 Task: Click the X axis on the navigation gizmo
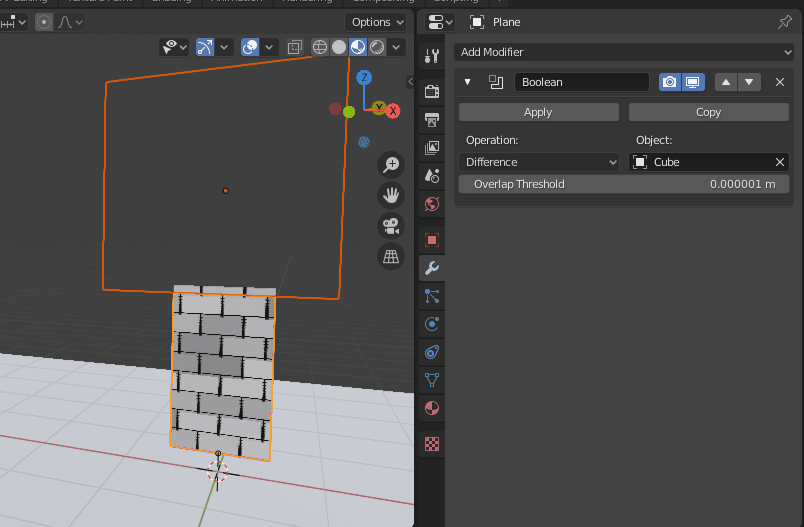point(393,111)
